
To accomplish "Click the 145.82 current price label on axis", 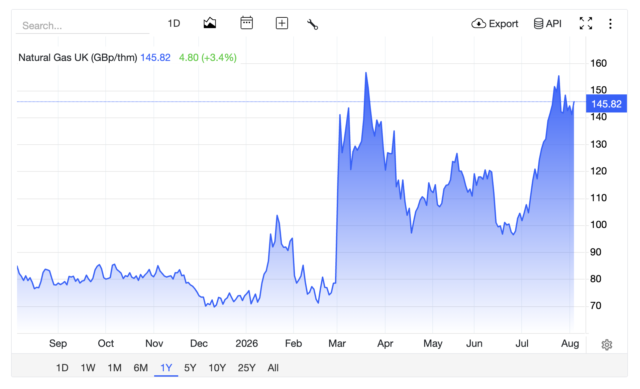I will pyautogui.click(x=606, y=104).
